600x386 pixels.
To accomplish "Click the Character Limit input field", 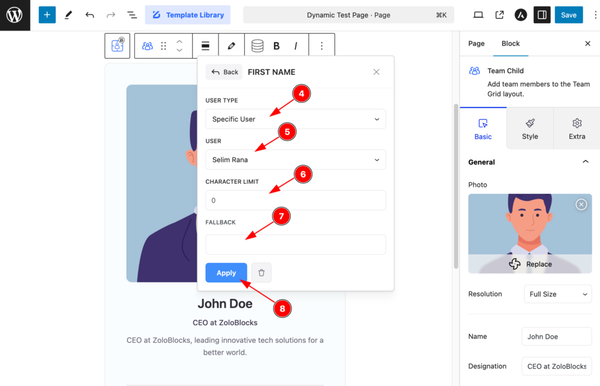I will pyautogui.click(x=295, y=200).
